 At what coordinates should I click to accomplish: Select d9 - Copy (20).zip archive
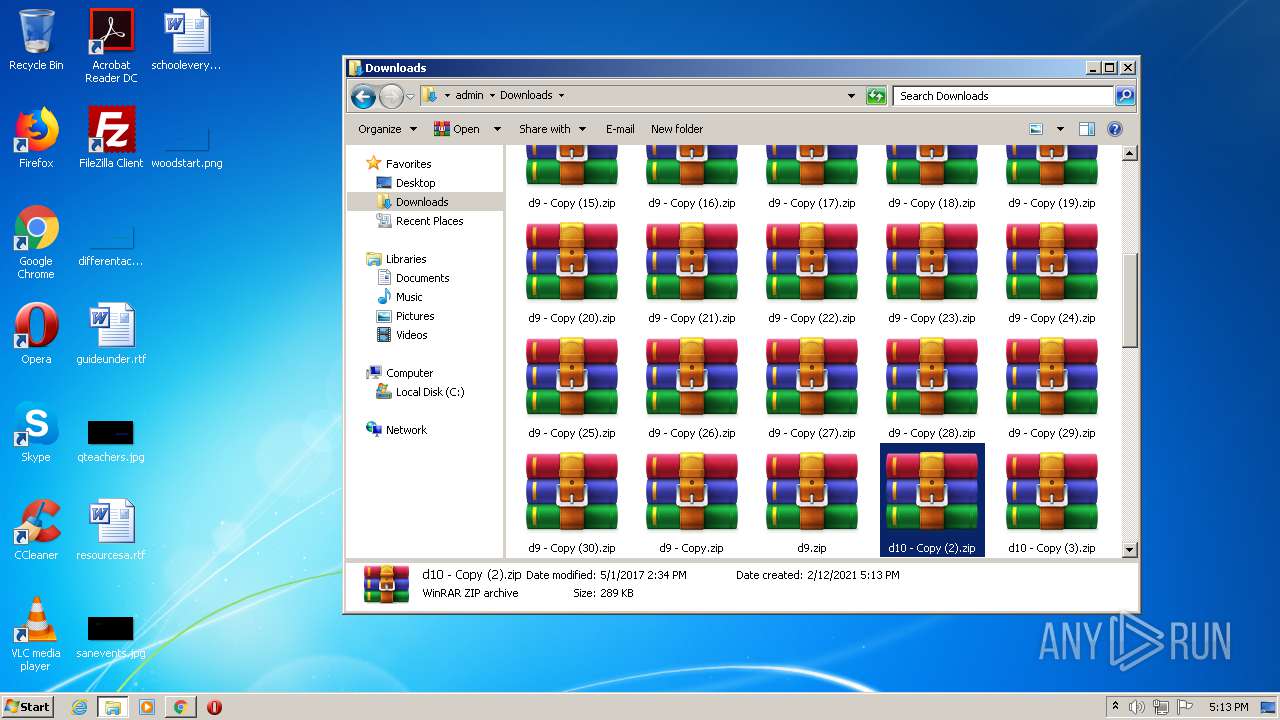pos(572,272)
